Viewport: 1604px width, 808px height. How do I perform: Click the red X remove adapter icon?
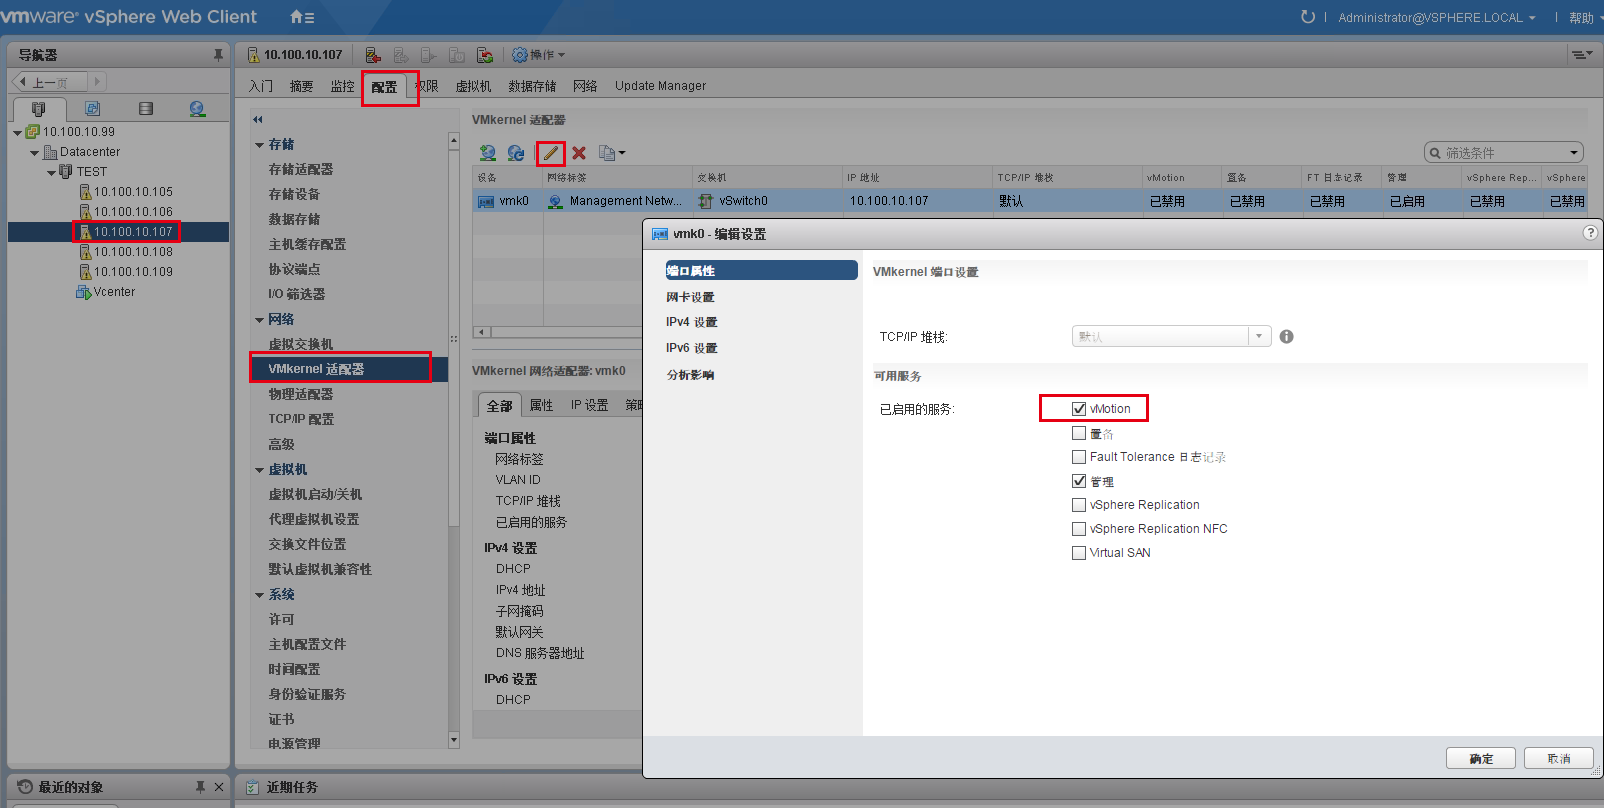click(x=579, y=153)
